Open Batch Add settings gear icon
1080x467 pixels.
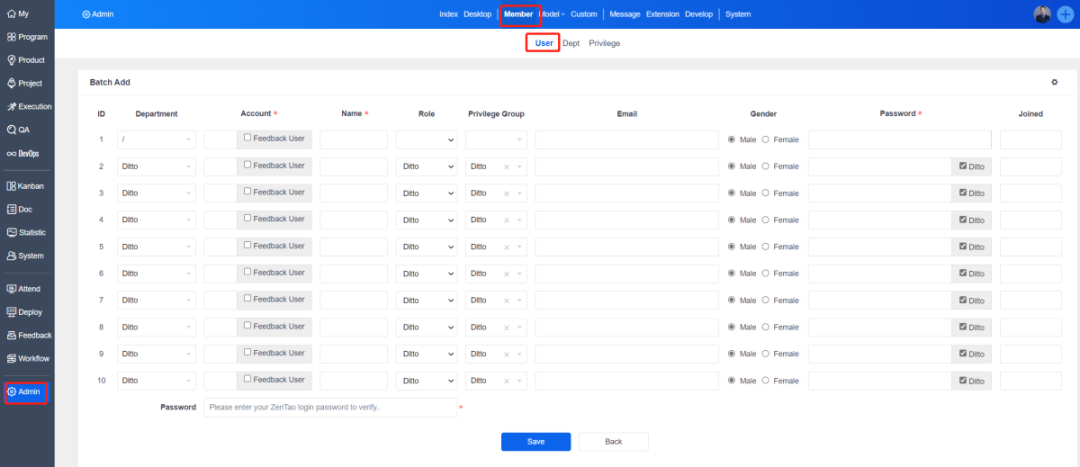coord(1054,82)
